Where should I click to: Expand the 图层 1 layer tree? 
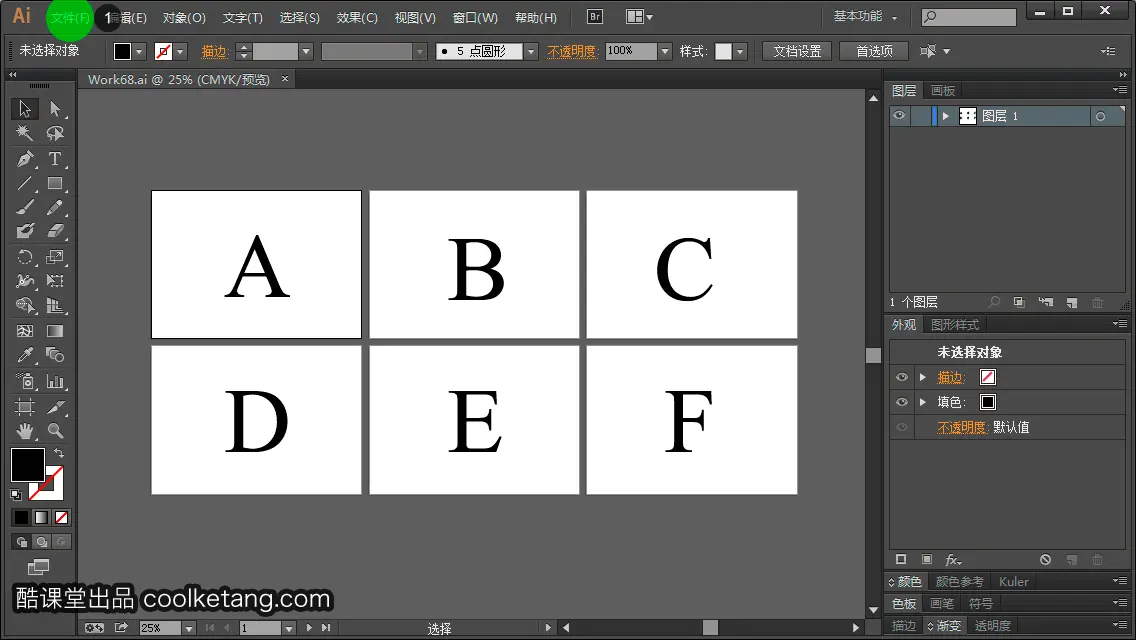pos(945,116)
